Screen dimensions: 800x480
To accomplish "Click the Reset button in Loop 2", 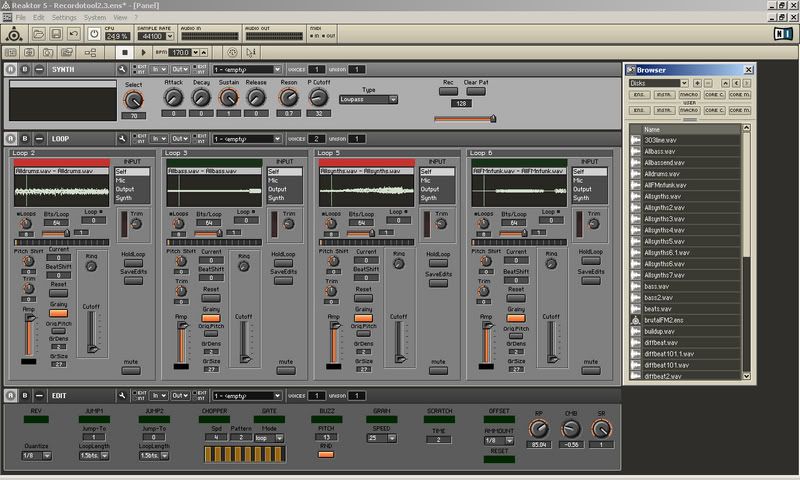I will tap(58, 293).
